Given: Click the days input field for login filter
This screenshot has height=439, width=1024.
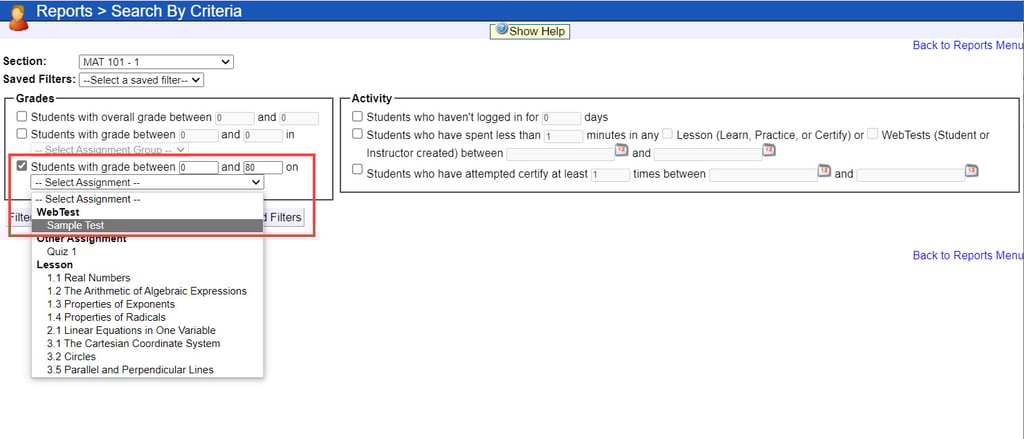Looking at the screenshot, I should 562,118.
